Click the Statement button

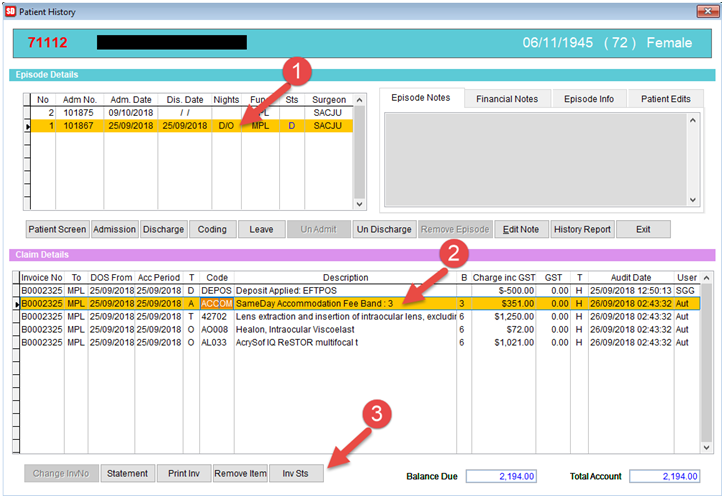pyautogui.click(x=127, y=474)
